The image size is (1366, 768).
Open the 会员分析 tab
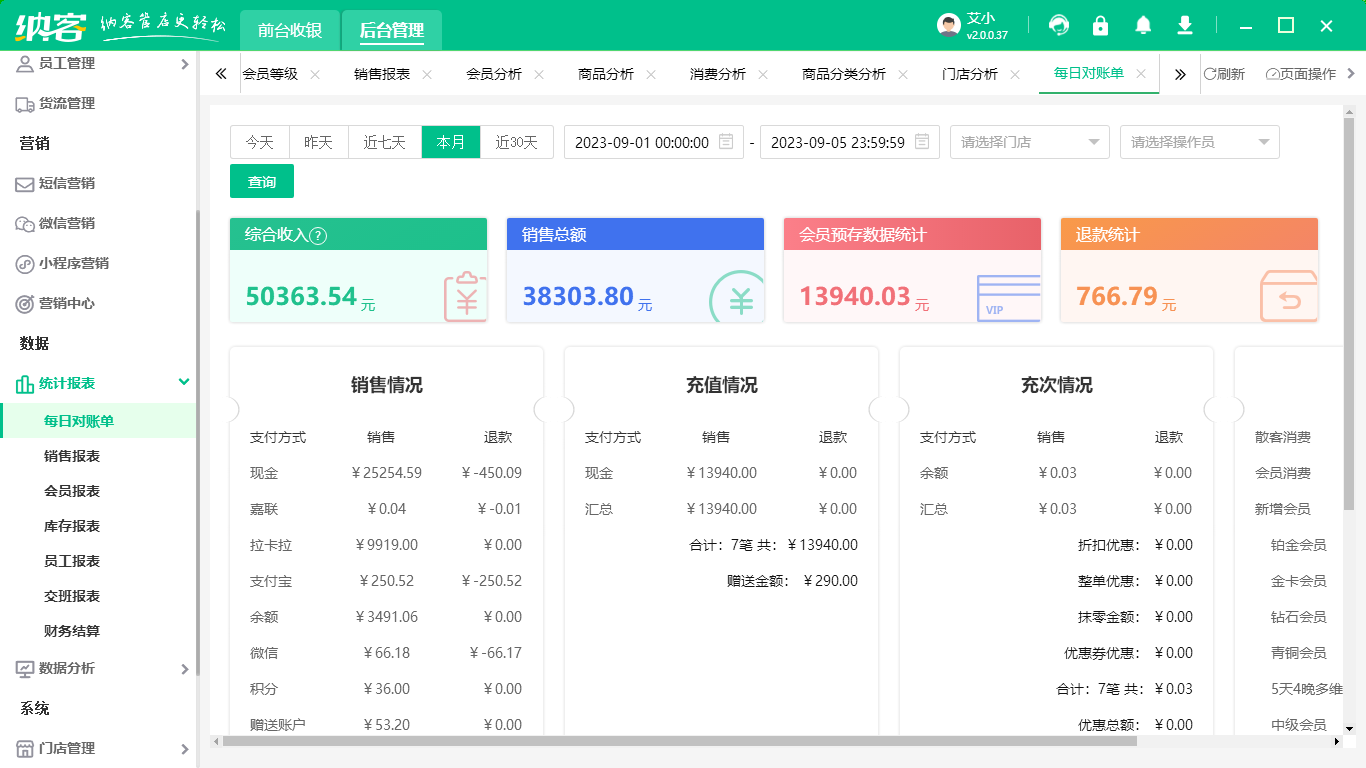(x=494, y=74)
